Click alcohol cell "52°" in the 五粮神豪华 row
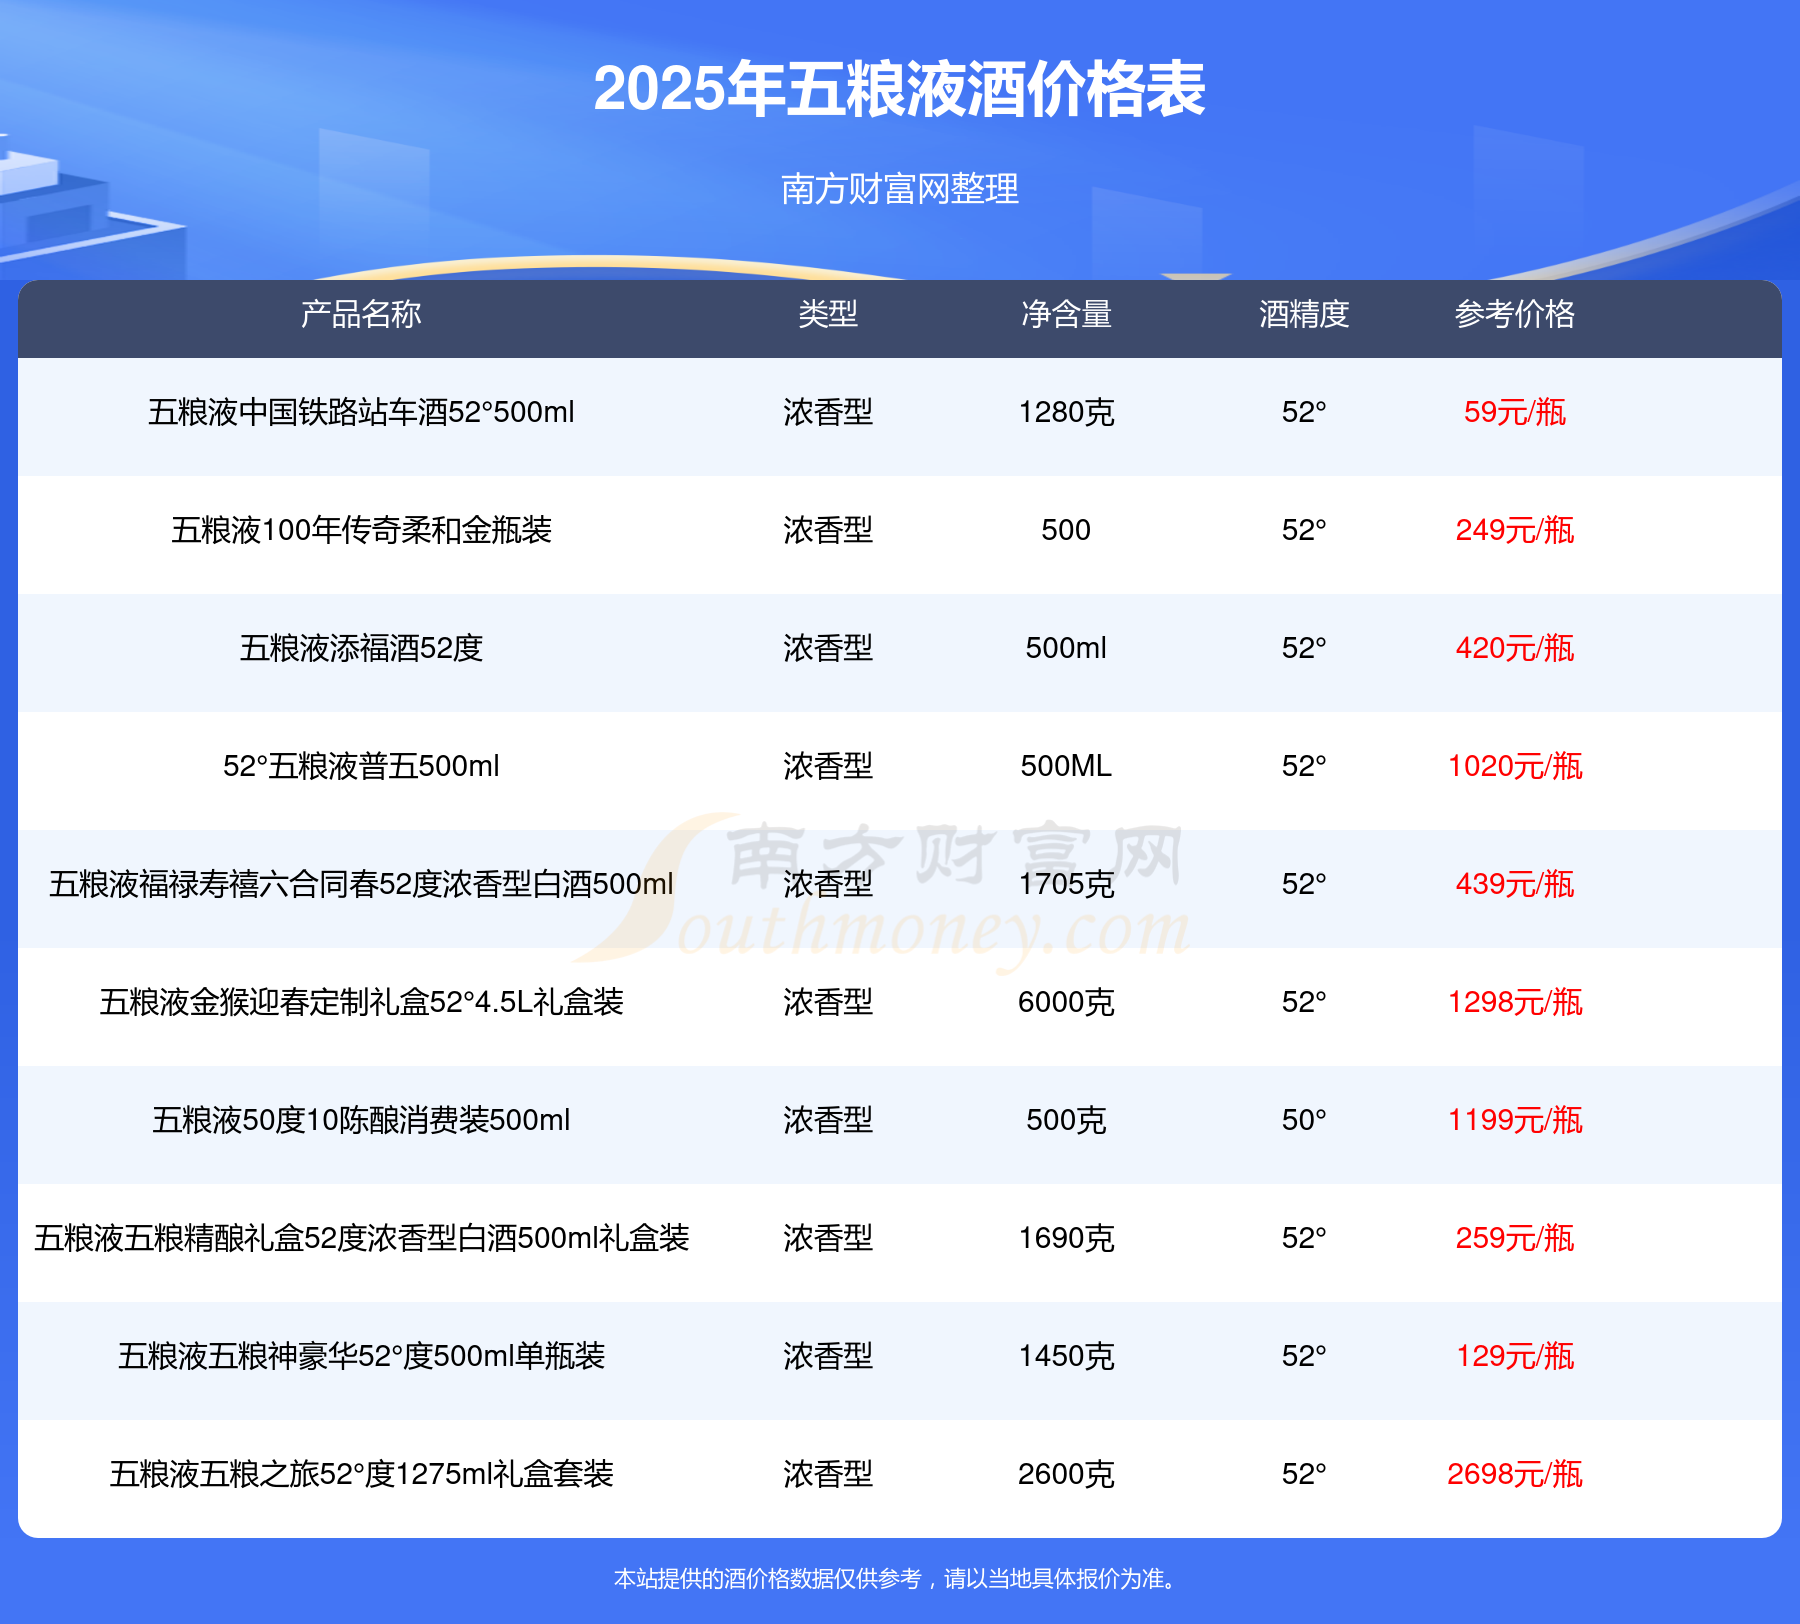This screenshot has width=1800, height=1624. click(x=1304, y=1356)
